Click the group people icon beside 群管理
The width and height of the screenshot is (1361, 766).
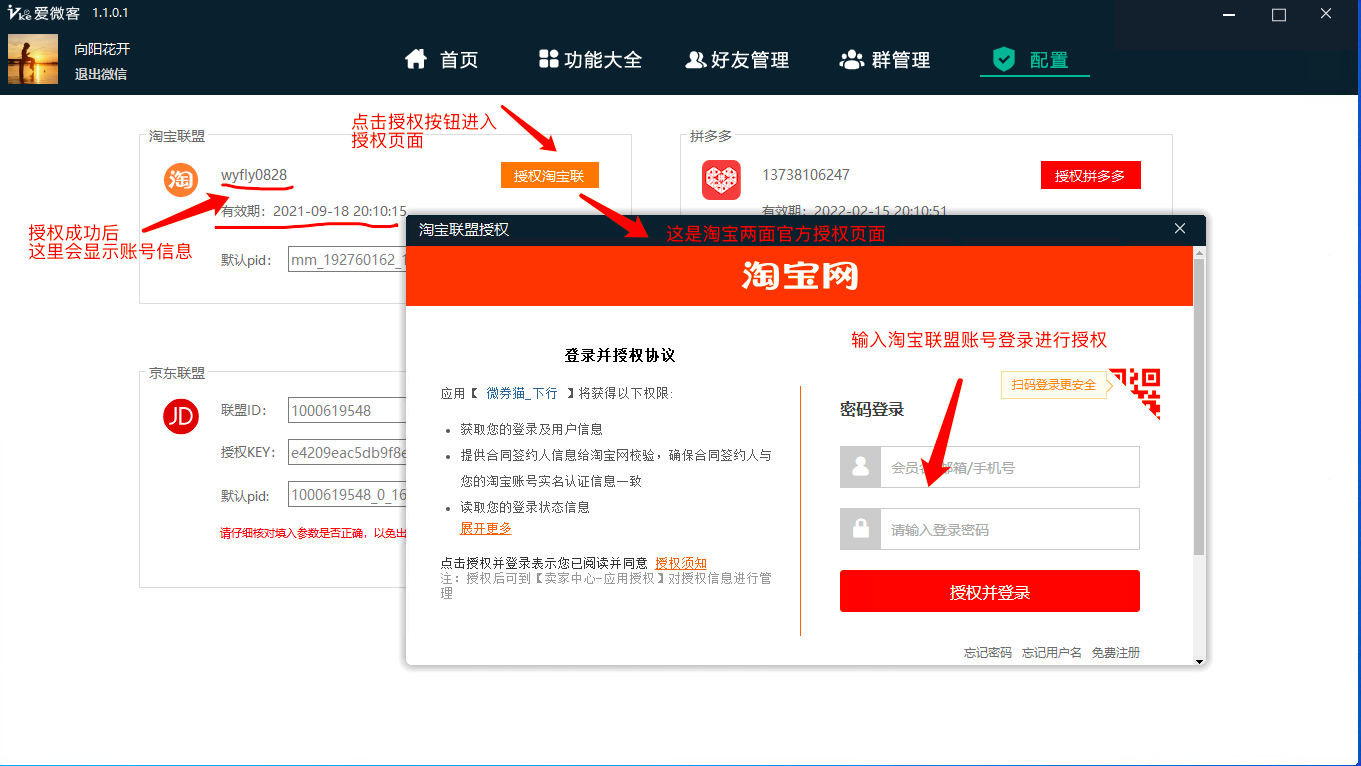click(x=851, y=60)
